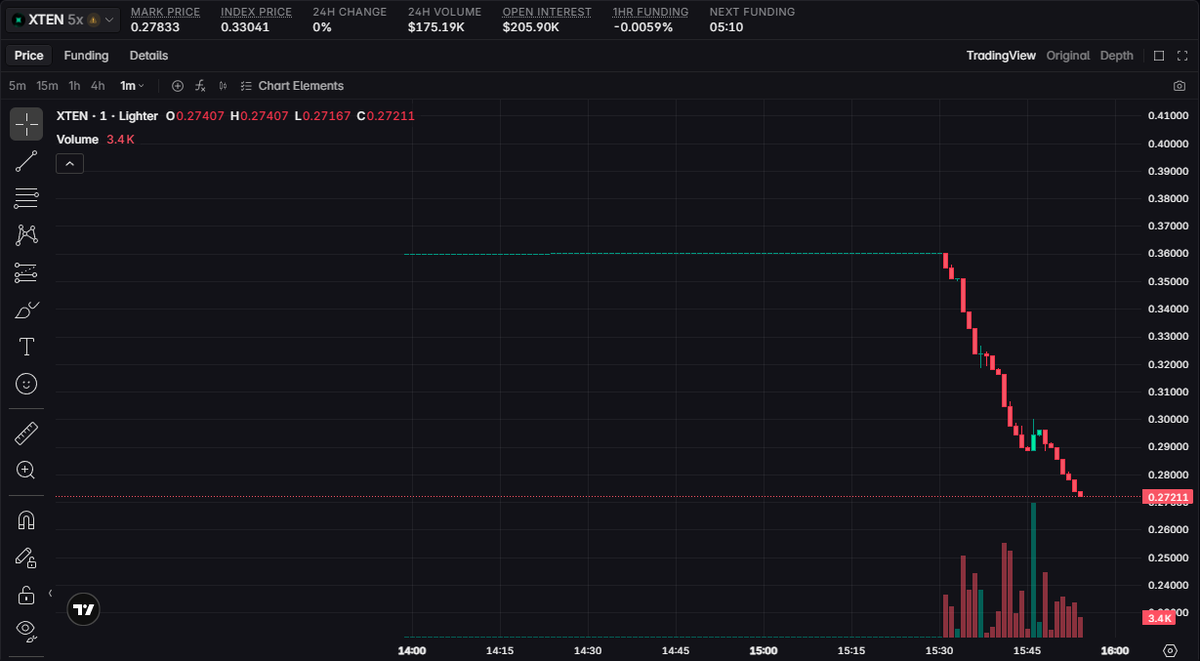This screenshot has height=661, width=1200.
Task: Toggle hide all drawings eye icon
Action: click(26, 631)
